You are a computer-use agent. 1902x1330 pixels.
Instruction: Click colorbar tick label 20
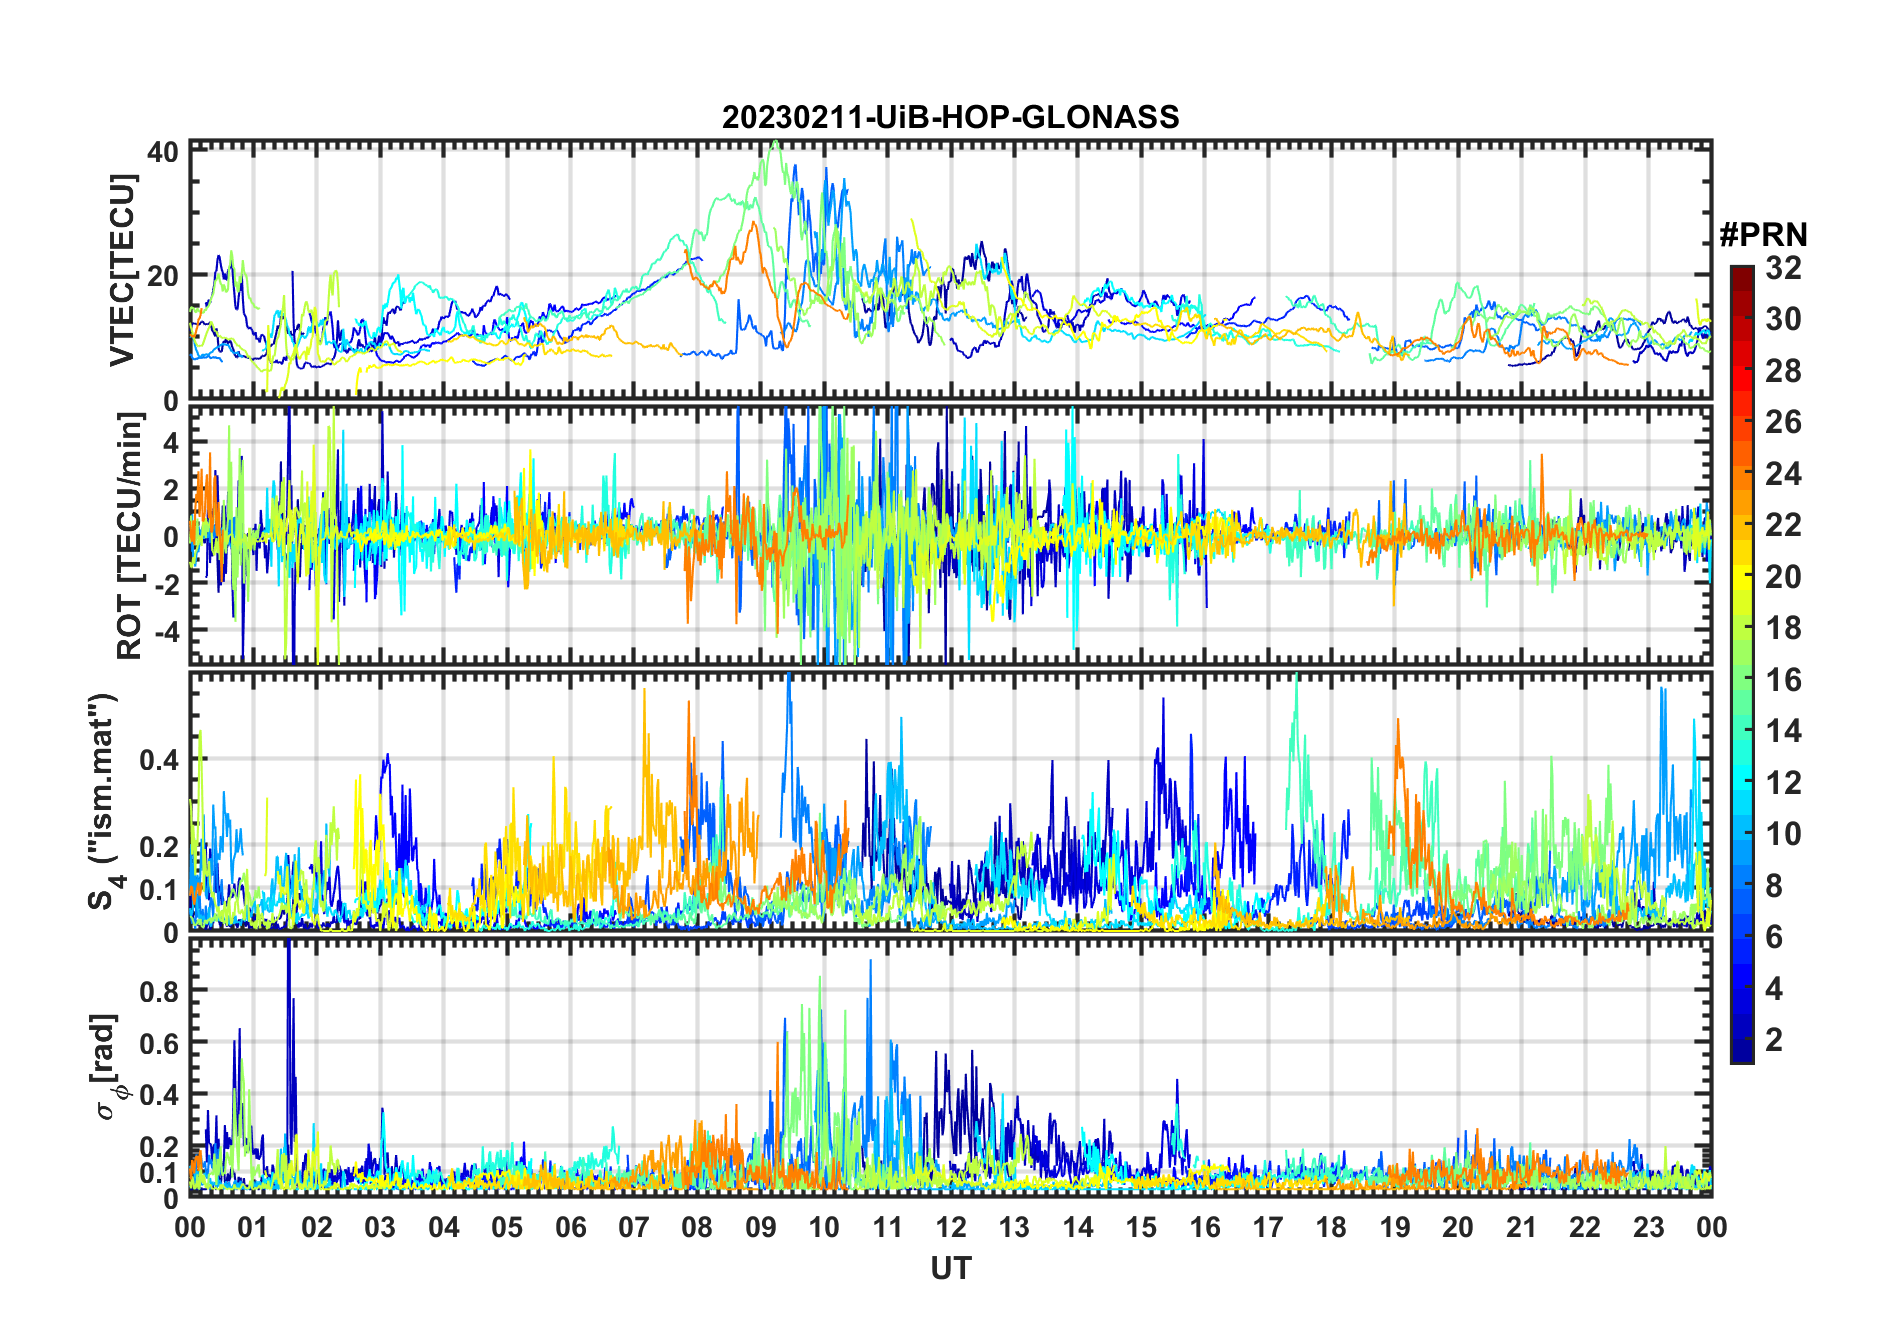pyautogui.click(x=1783, y=576)
